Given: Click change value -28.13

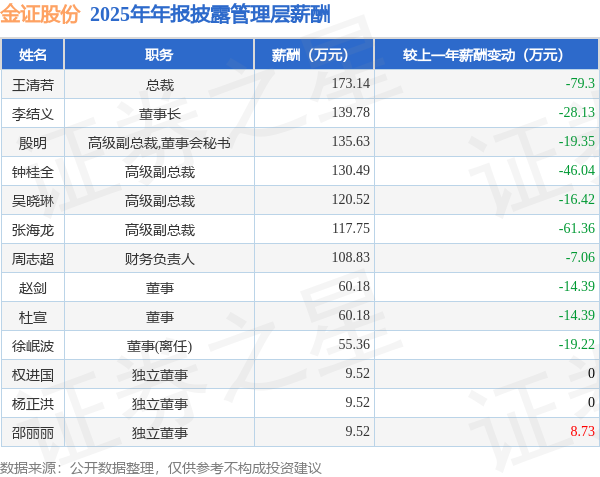Looking at the screenshot, I should click(577, 112).
